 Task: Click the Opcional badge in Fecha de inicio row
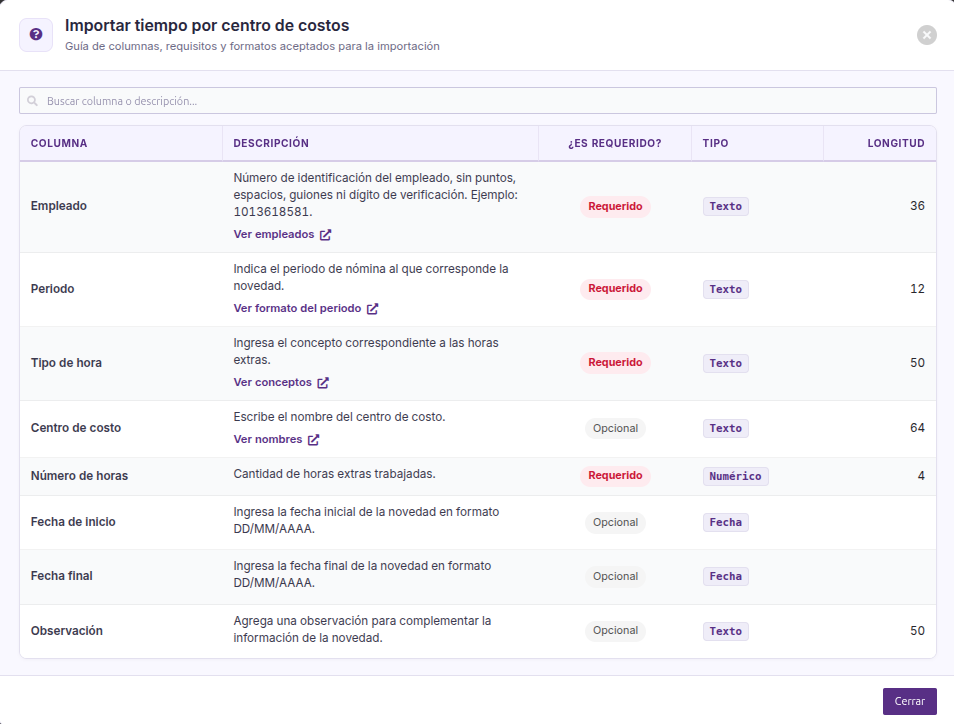pyautogui.click(x=615, y=523)
